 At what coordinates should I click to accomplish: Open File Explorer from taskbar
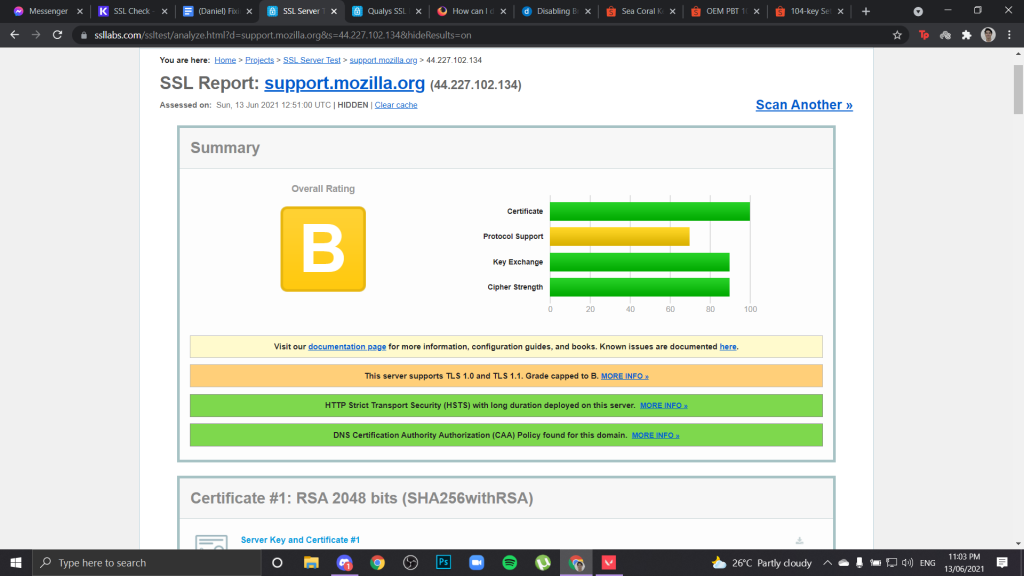coord(311,562)
